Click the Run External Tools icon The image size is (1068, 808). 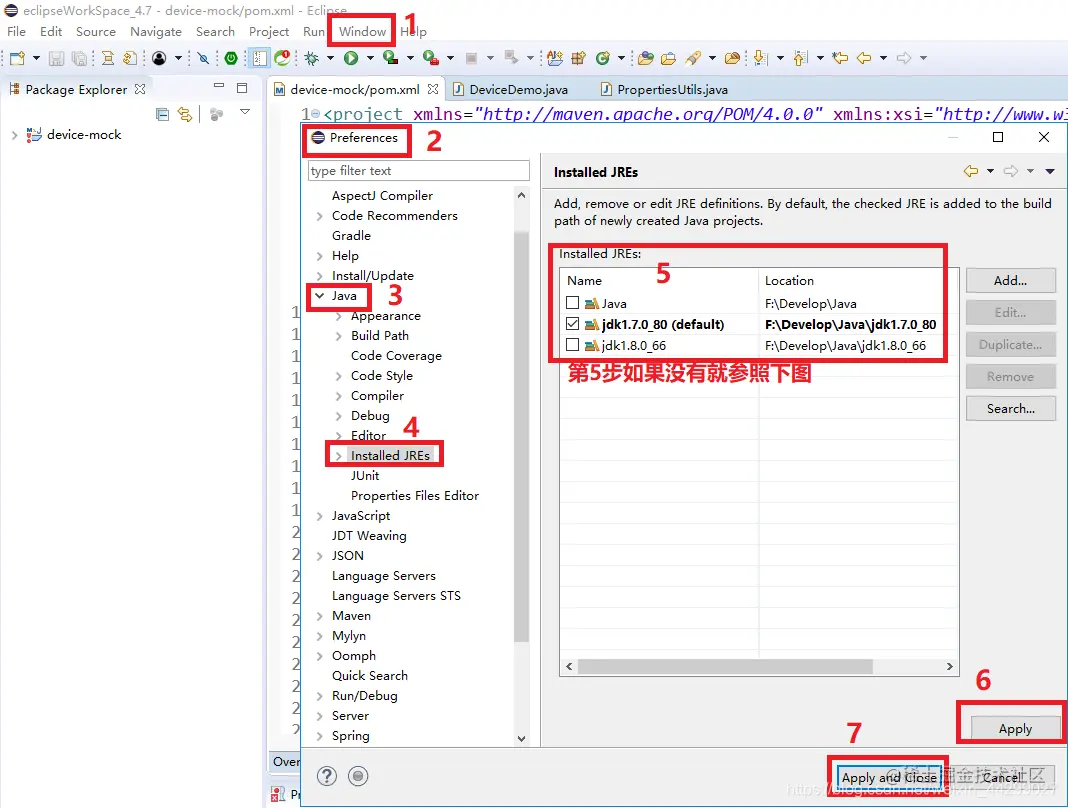tap(430, 58)
